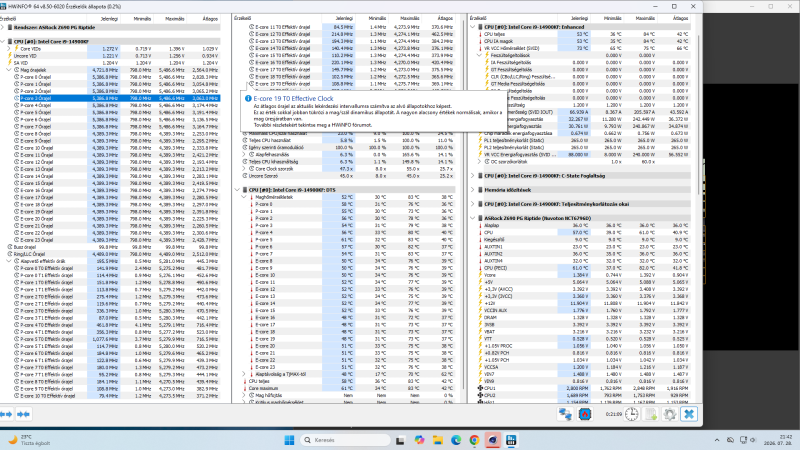Collapse the Feszültségeltolások subgroup
800x450 pixels.
[479, 55]
